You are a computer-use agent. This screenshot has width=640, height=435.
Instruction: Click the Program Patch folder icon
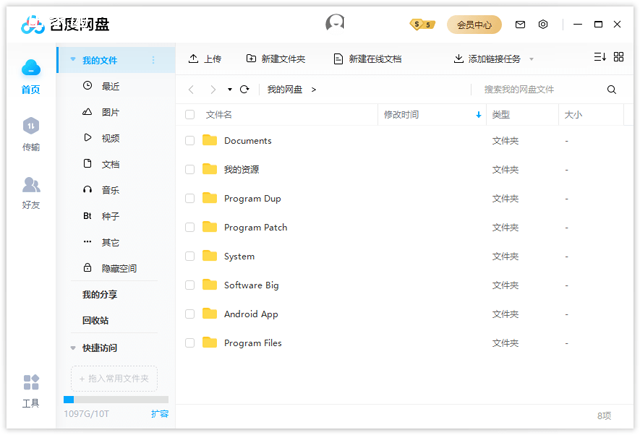[210, 227]
